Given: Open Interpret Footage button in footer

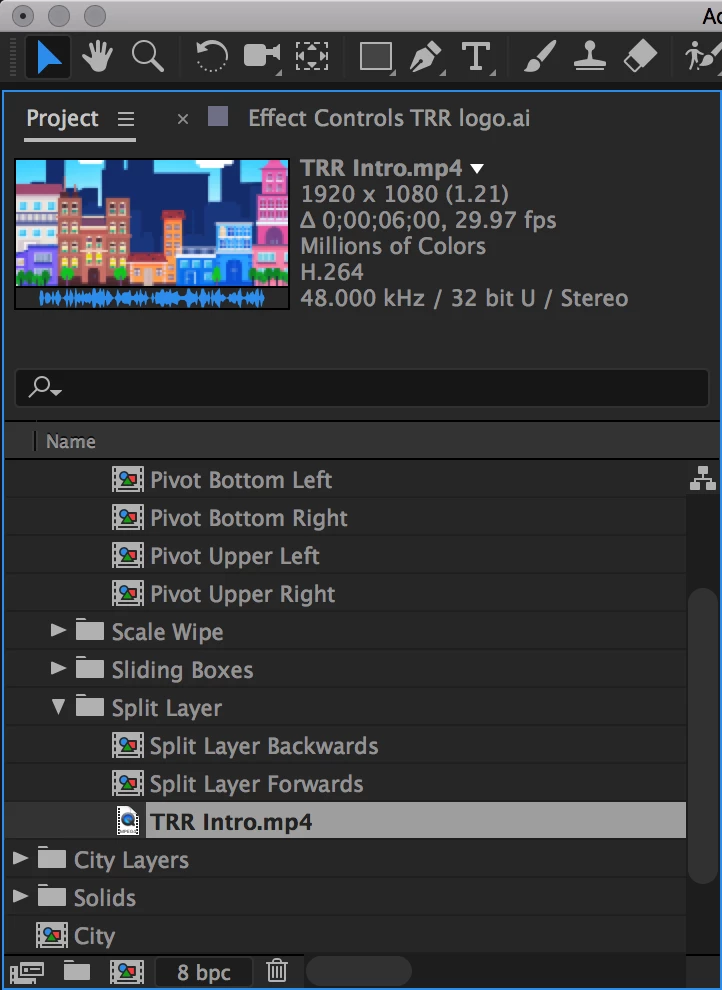Looking at the screenshot, I should coord(27,972).
